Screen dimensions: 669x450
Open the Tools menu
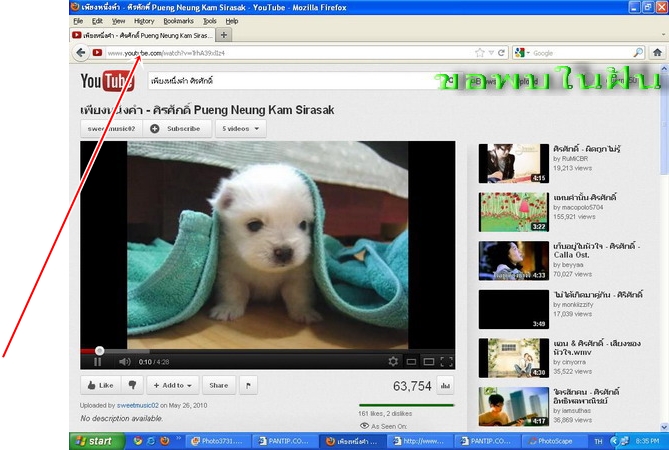click(209, 21)
